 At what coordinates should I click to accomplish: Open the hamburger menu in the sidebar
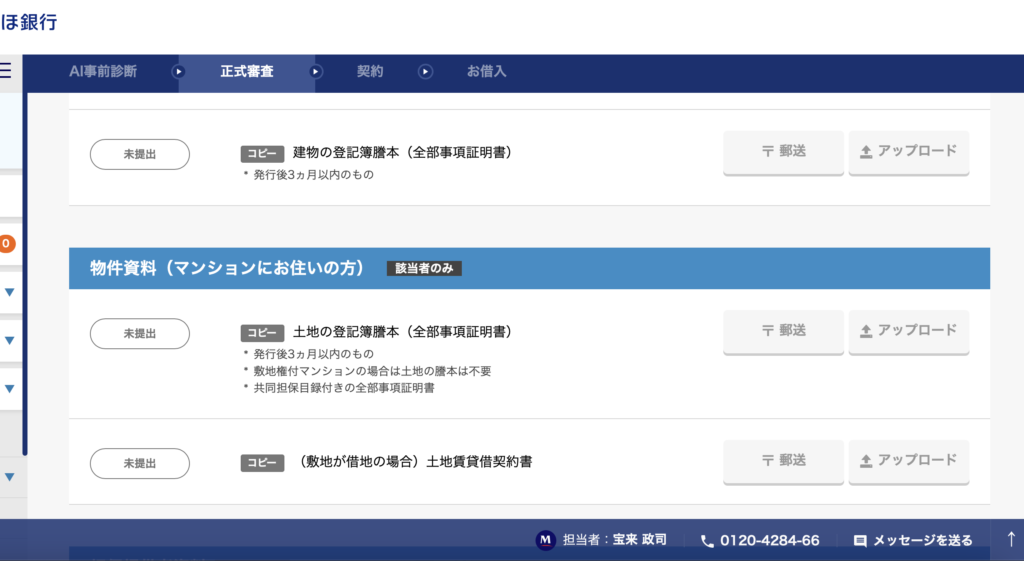click(6, 71)
